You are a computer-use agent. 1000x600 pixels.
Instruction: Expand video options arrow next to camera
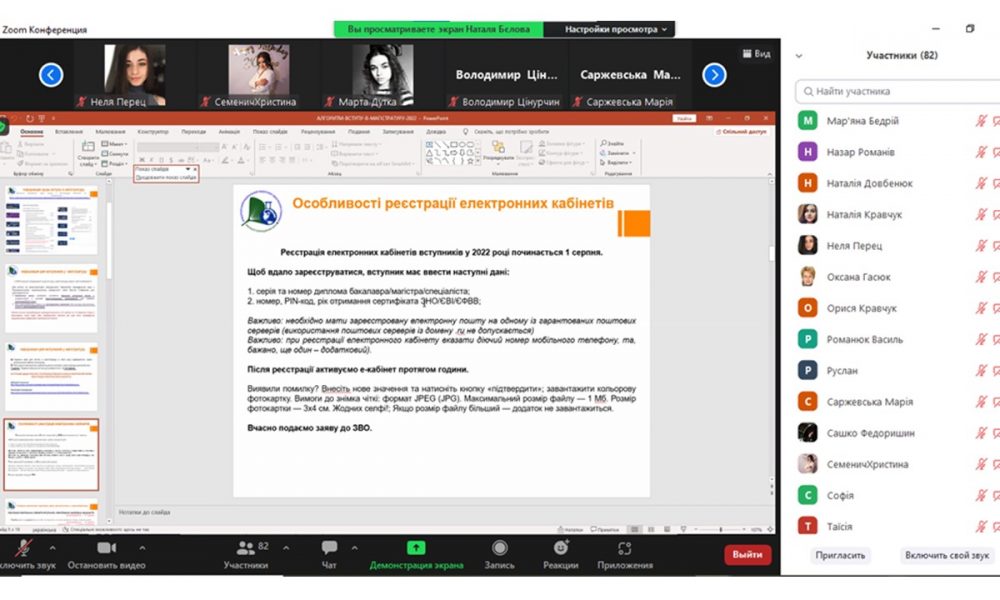(142, 548)
